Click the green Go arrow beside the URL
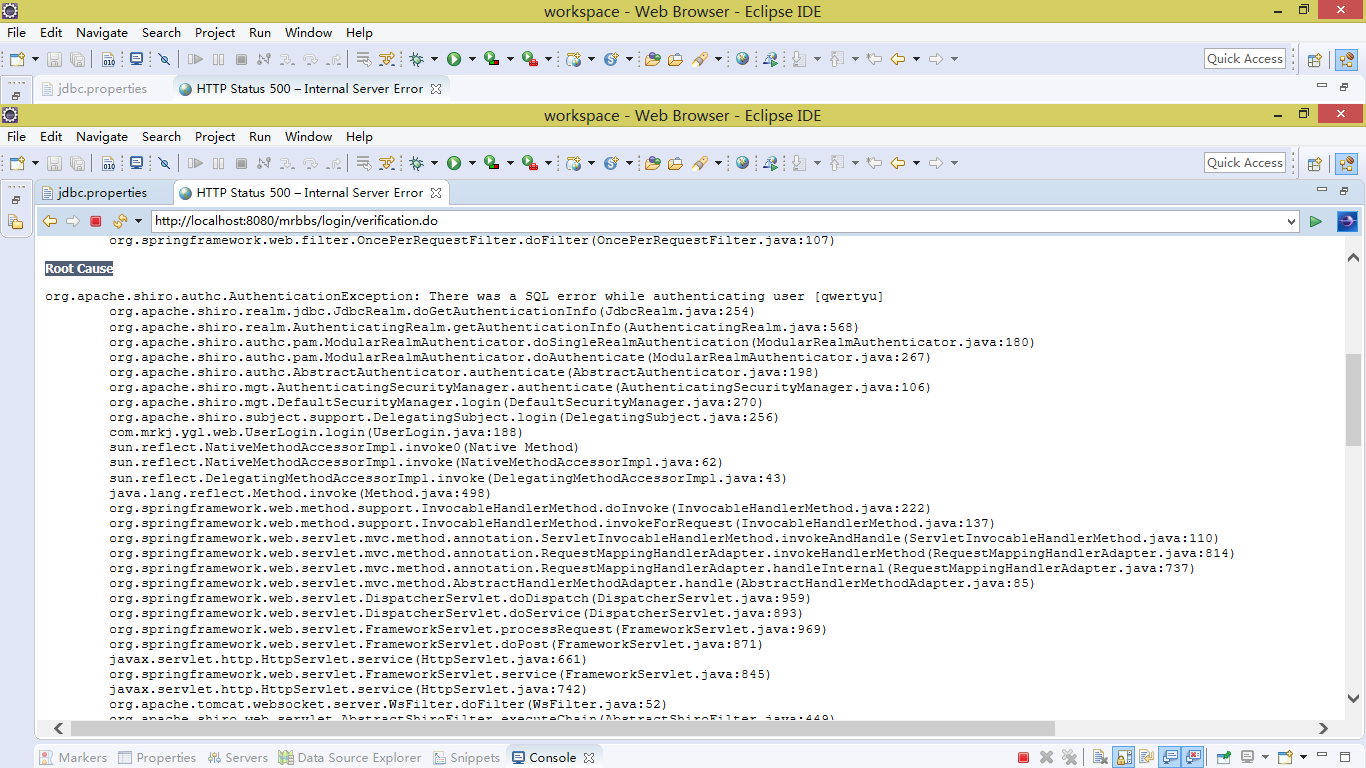Image resolution: width=1366 pixels, height=768 pixels. (1316, 221)
